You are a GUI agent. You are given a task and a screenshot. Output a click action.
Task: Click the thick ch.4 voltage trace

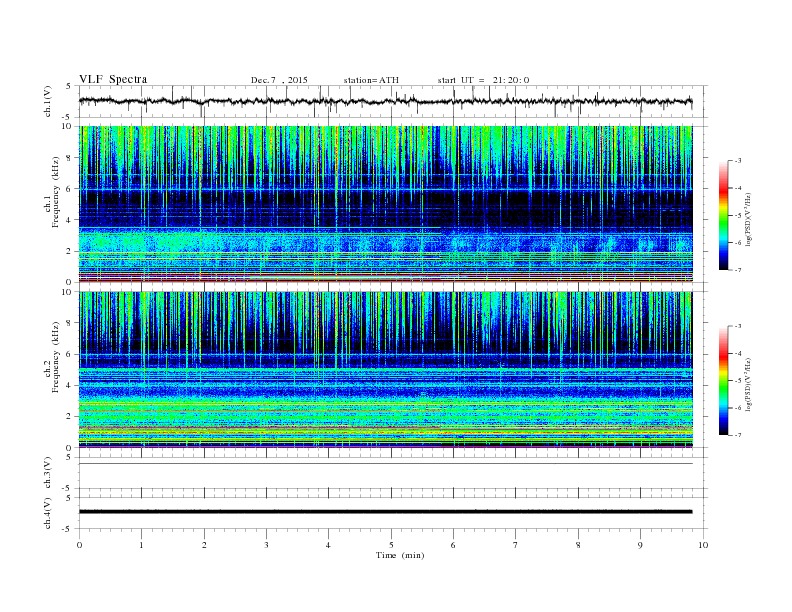tap(386, 512)
